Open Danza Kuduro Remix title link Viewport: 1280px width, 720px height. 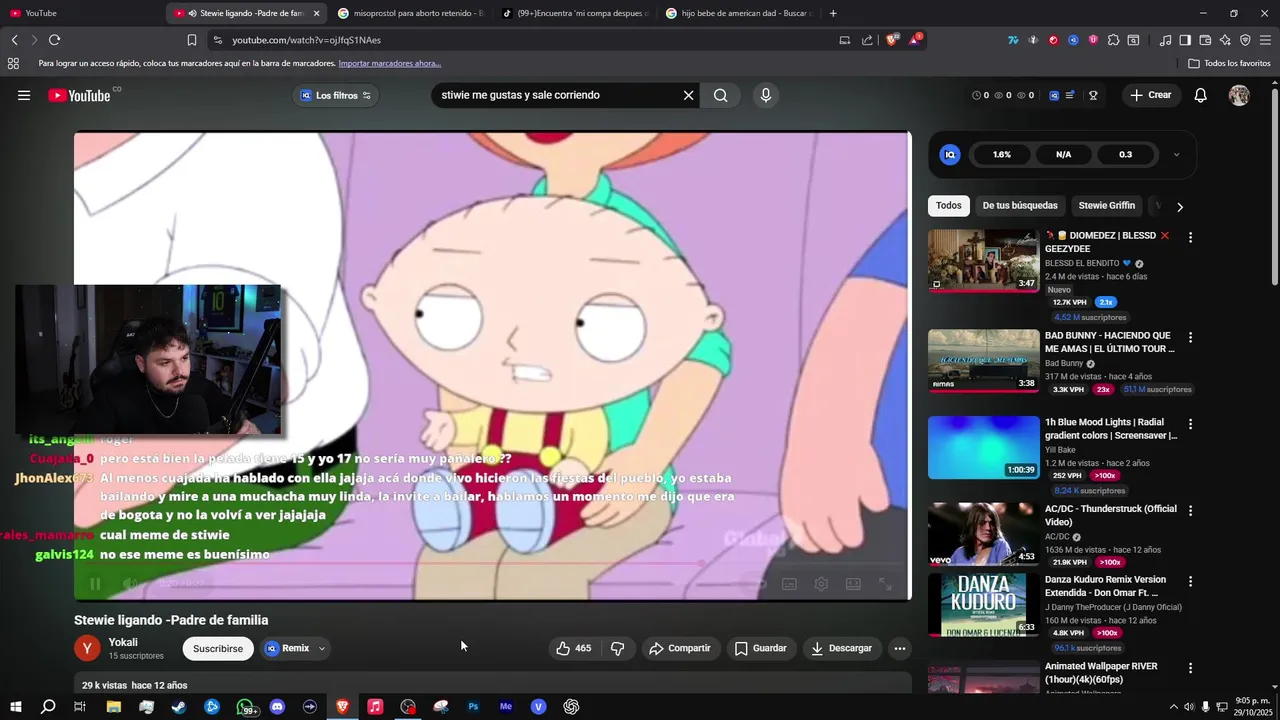tap(1106, 585)
